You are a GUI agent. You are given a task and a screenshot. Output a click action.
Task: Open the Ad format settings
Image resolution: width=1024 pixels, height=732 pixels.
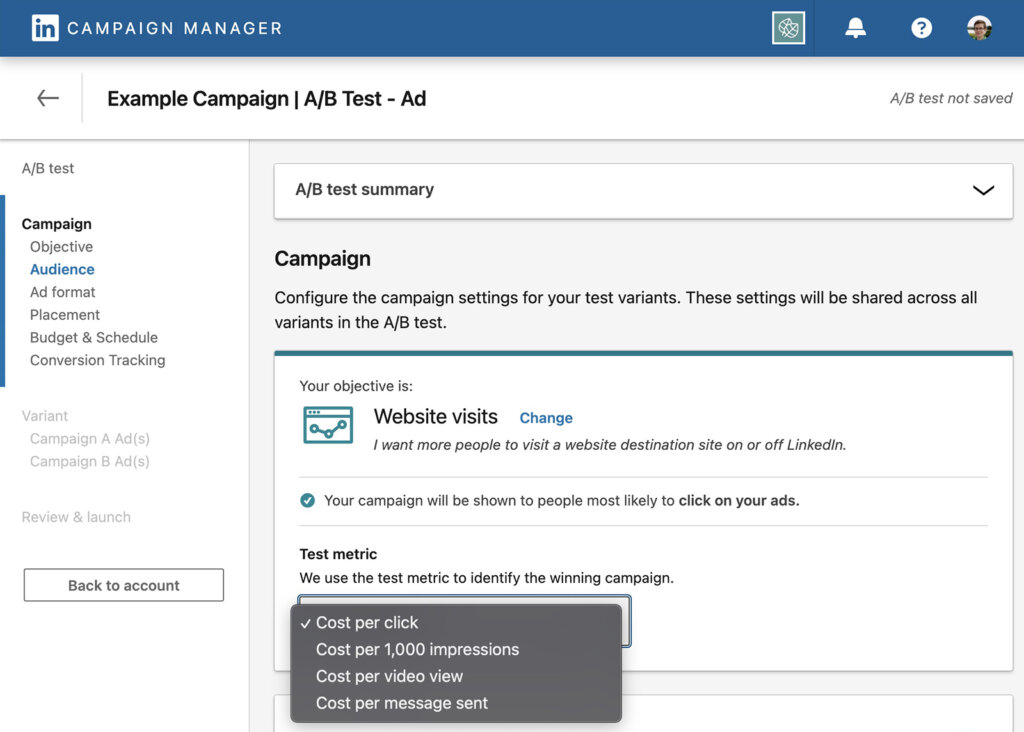62,292
